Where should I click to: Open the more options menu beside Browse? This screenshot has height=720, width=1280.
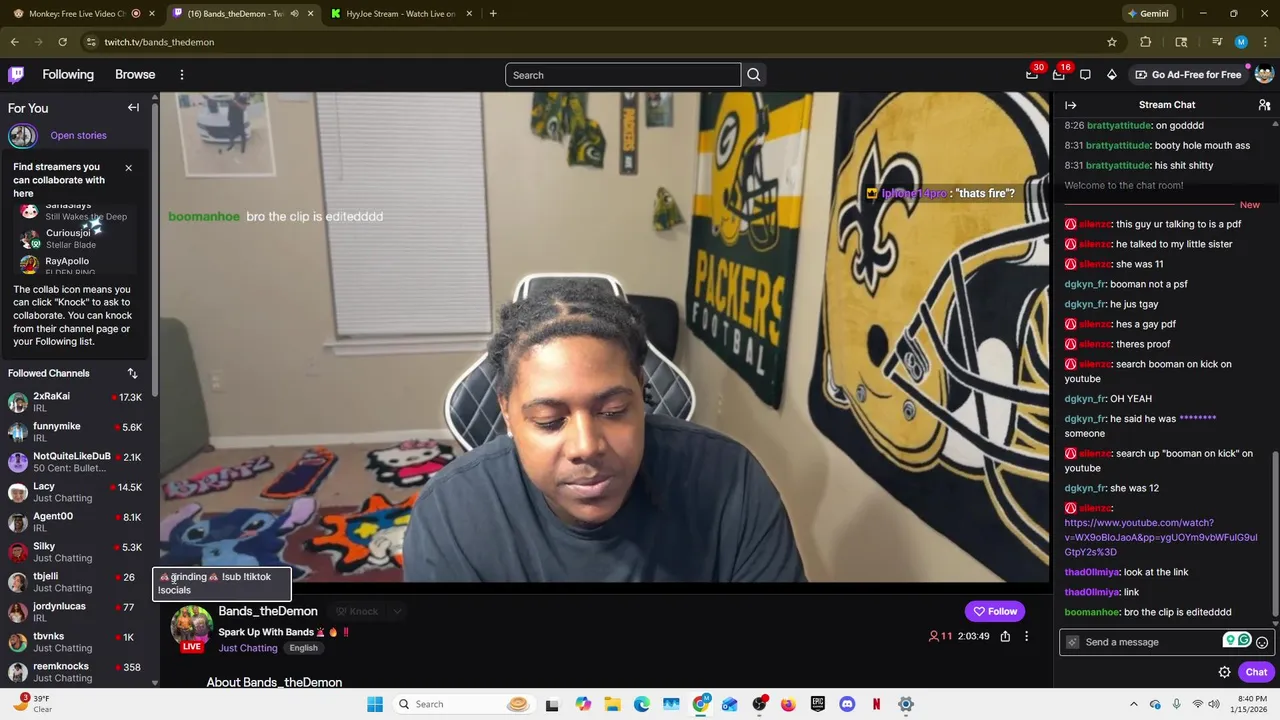coord(181,75)
